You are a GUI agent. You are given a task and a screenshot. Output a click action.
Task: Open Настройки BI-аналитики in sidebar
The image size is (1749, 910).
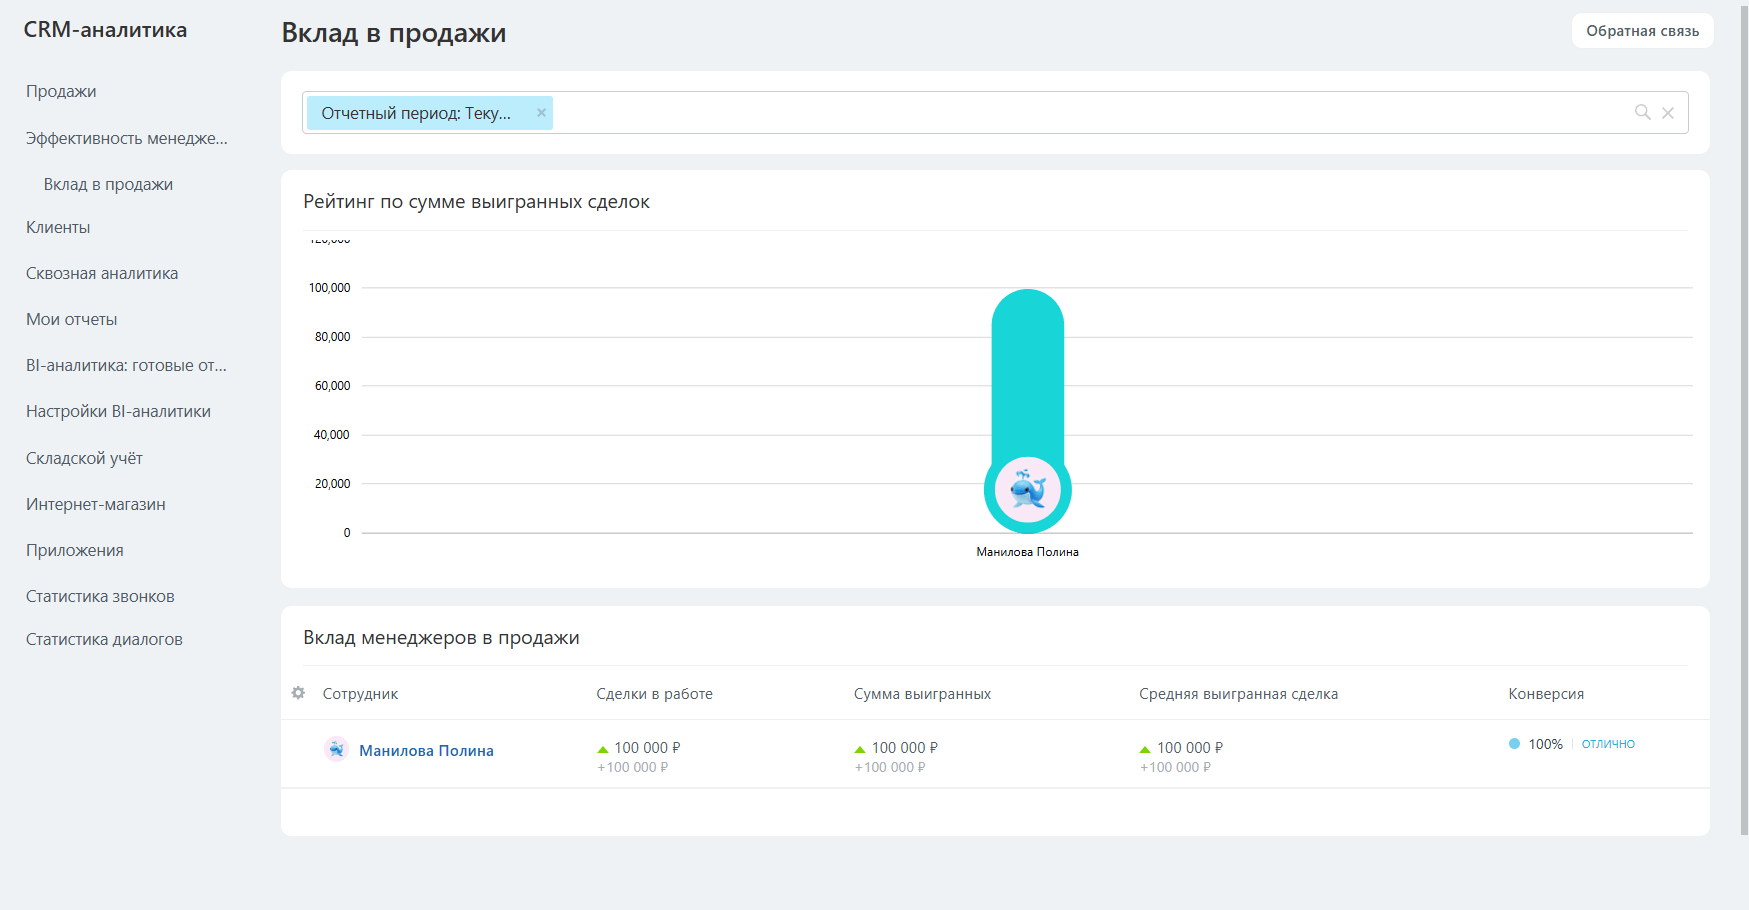(118, 411)
